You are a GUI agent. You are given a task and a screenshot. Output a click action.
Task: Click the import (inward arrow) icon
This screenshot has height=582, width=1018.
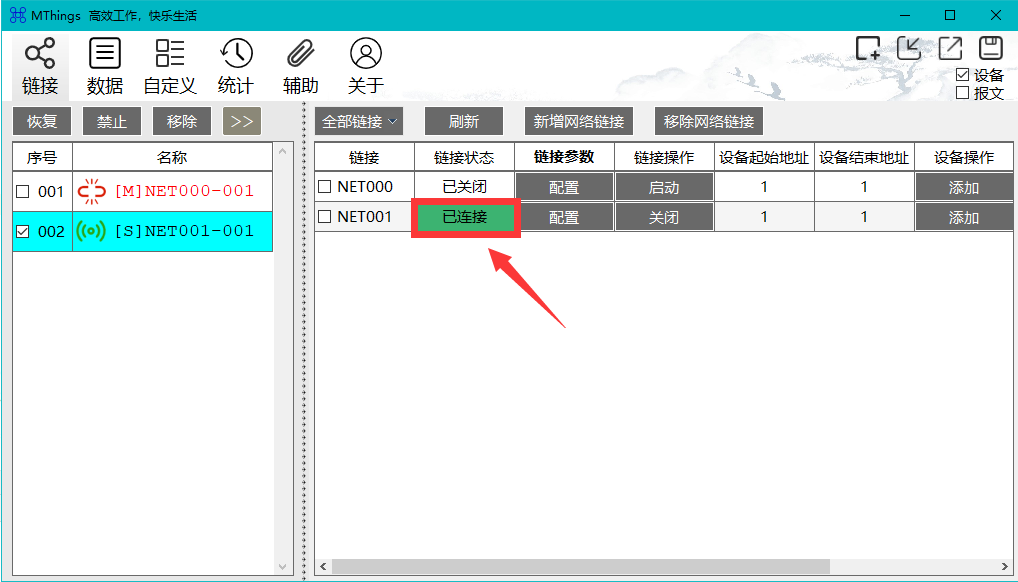[x=908, y=47]
